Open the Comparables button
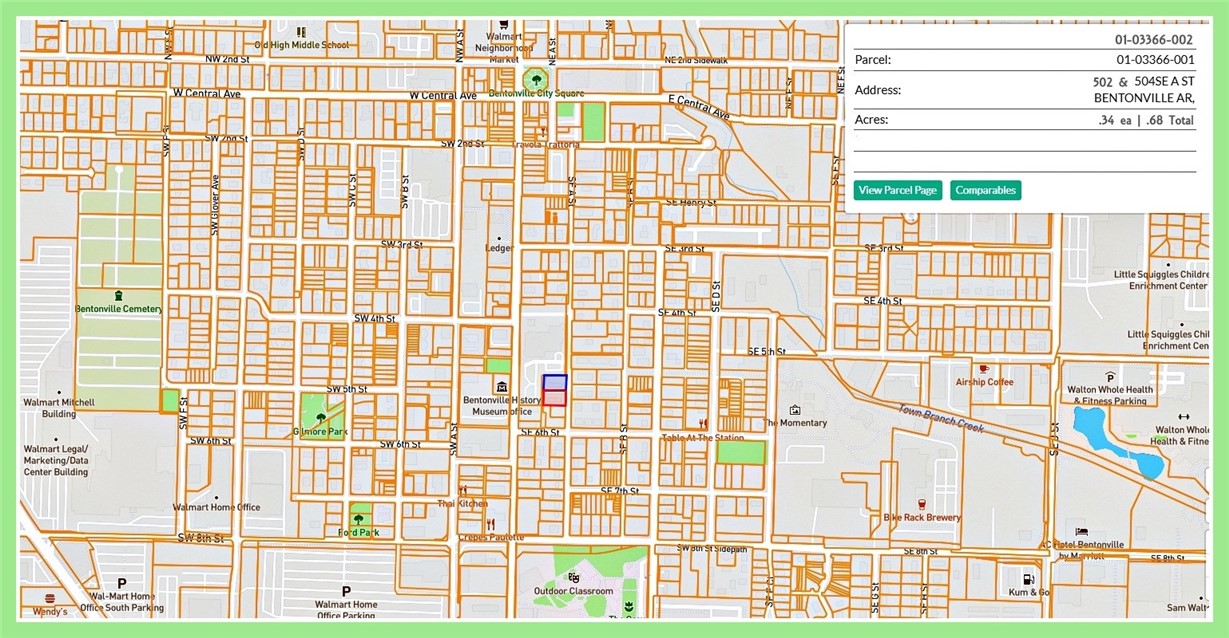Screen dimensions: 1229x638 [x=985, y=190]
